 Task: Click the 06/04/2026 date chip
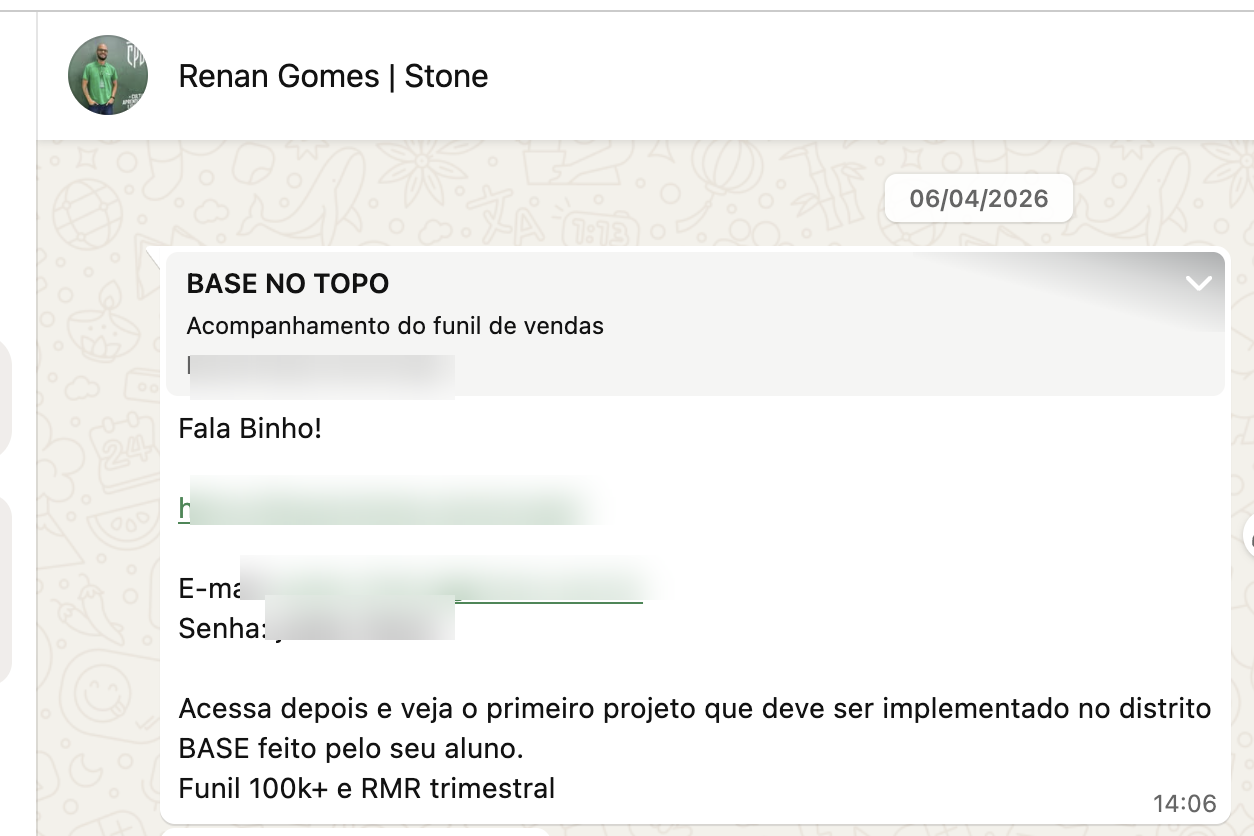click(x=978, y=197)
